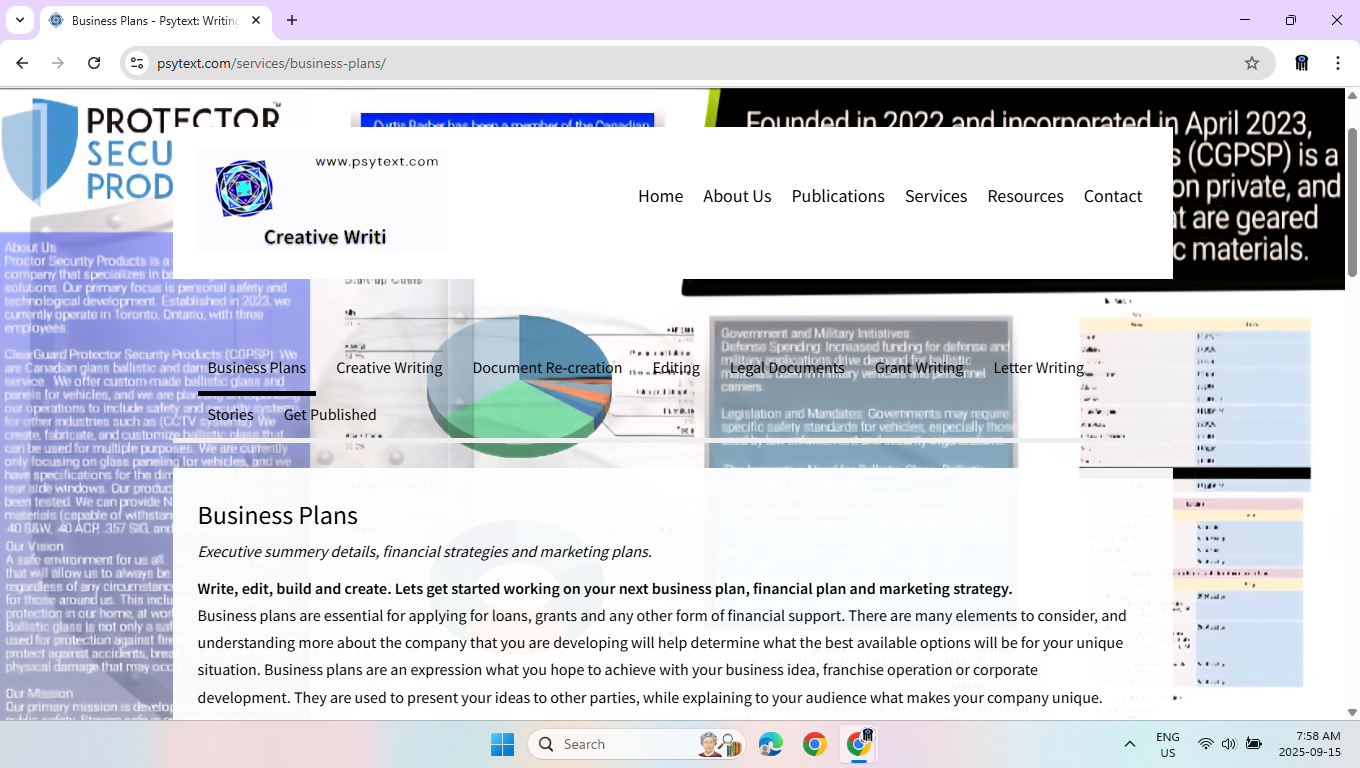Open the Contact menu item
The image size is (1360, 768).
(x=1113, y=196)
